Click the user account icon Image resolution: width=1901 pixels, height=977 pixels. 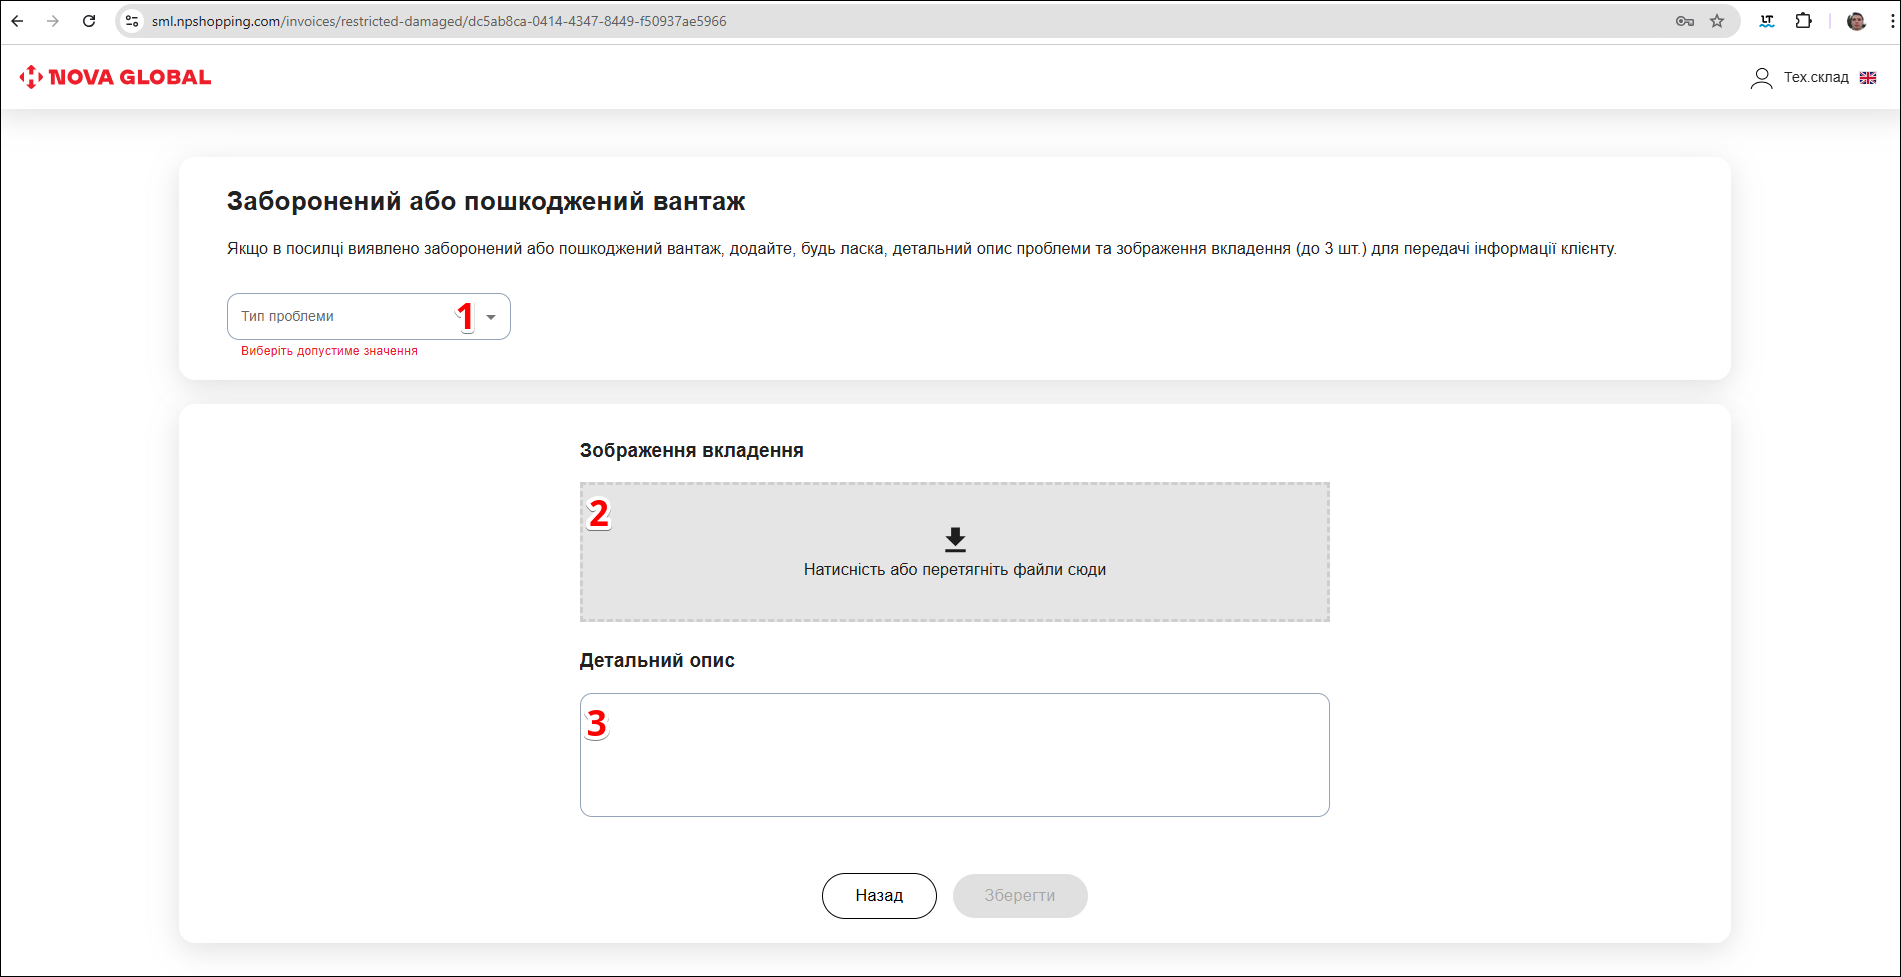pyautogui.click(x=1761, y=78)
